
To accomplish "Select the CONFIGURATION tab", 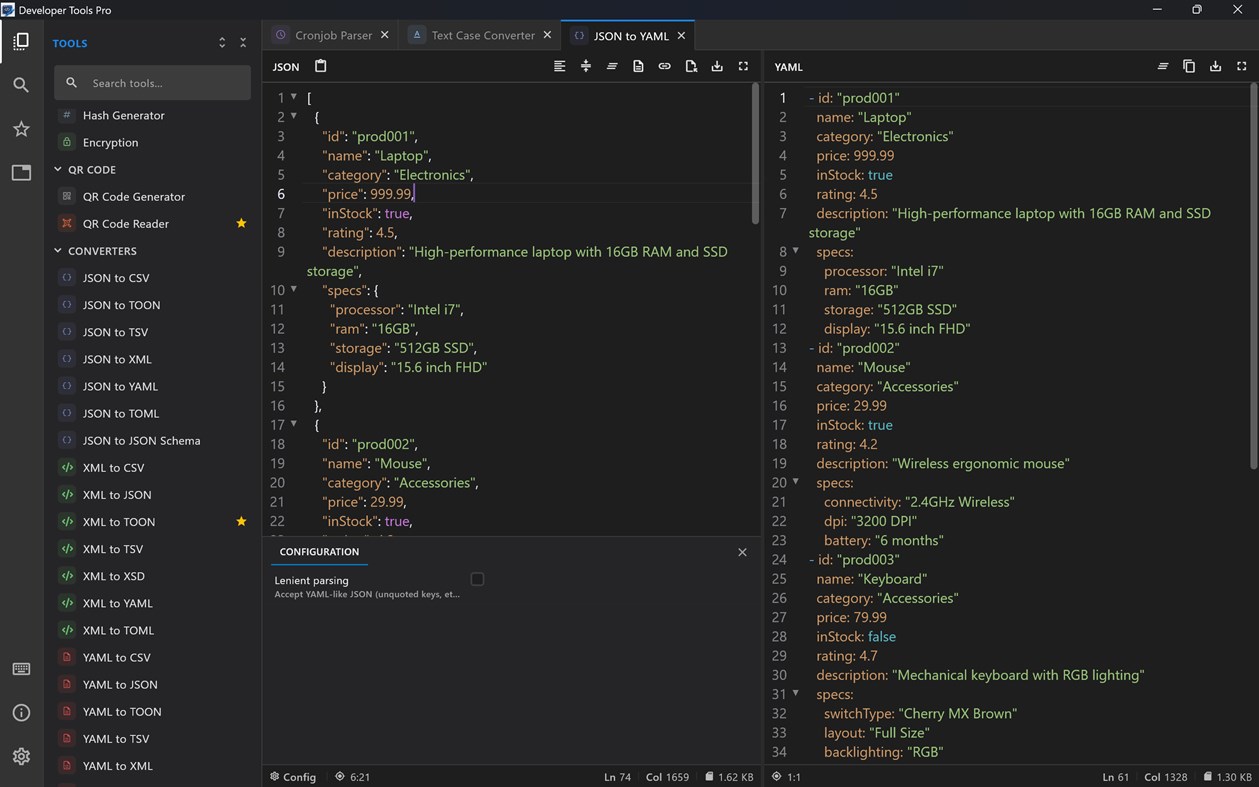I will click(x=319, y=551).
